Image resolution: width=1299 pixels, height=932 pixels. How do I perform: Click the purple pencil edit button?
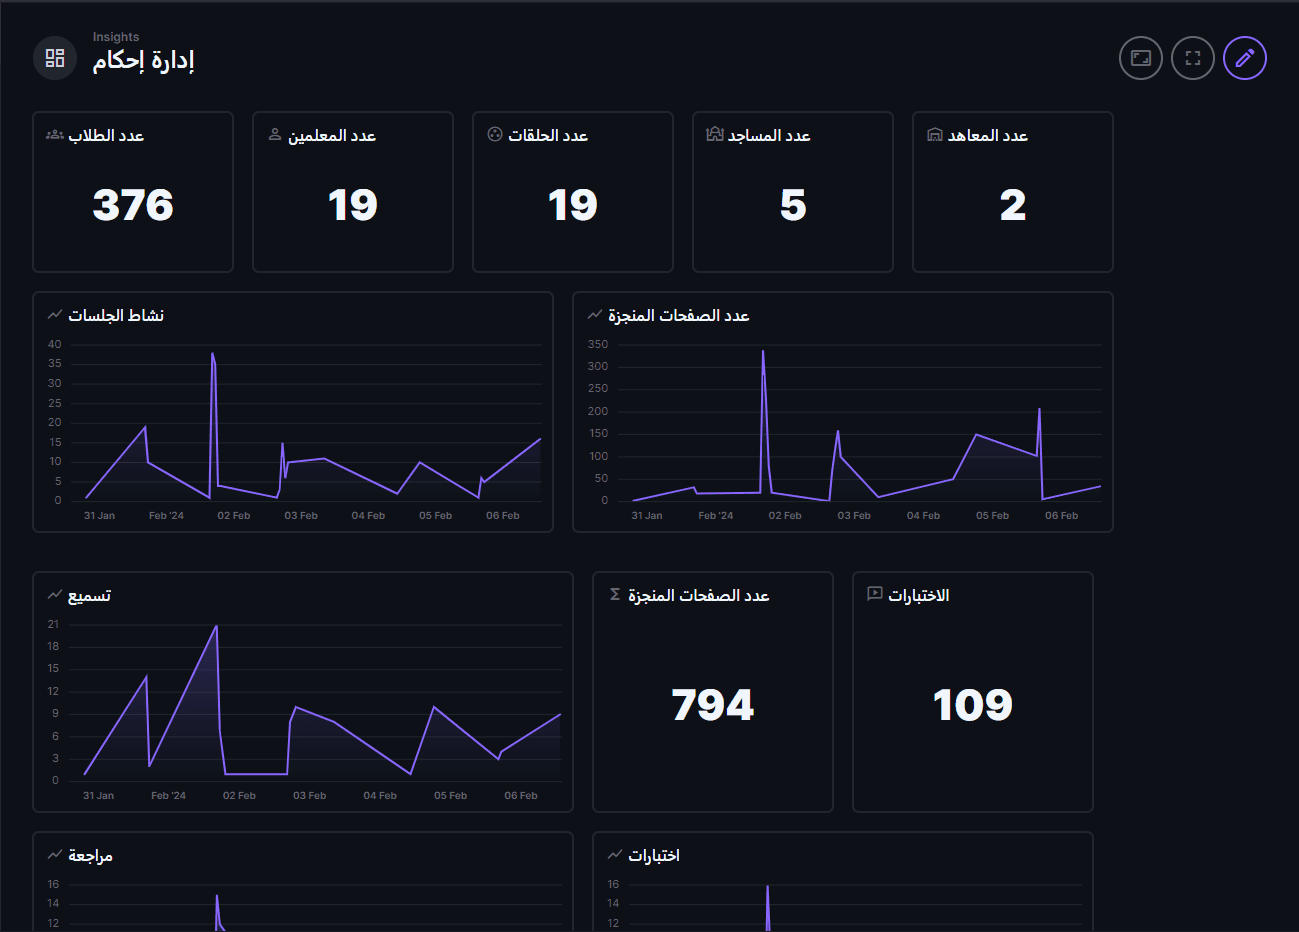1245,58
